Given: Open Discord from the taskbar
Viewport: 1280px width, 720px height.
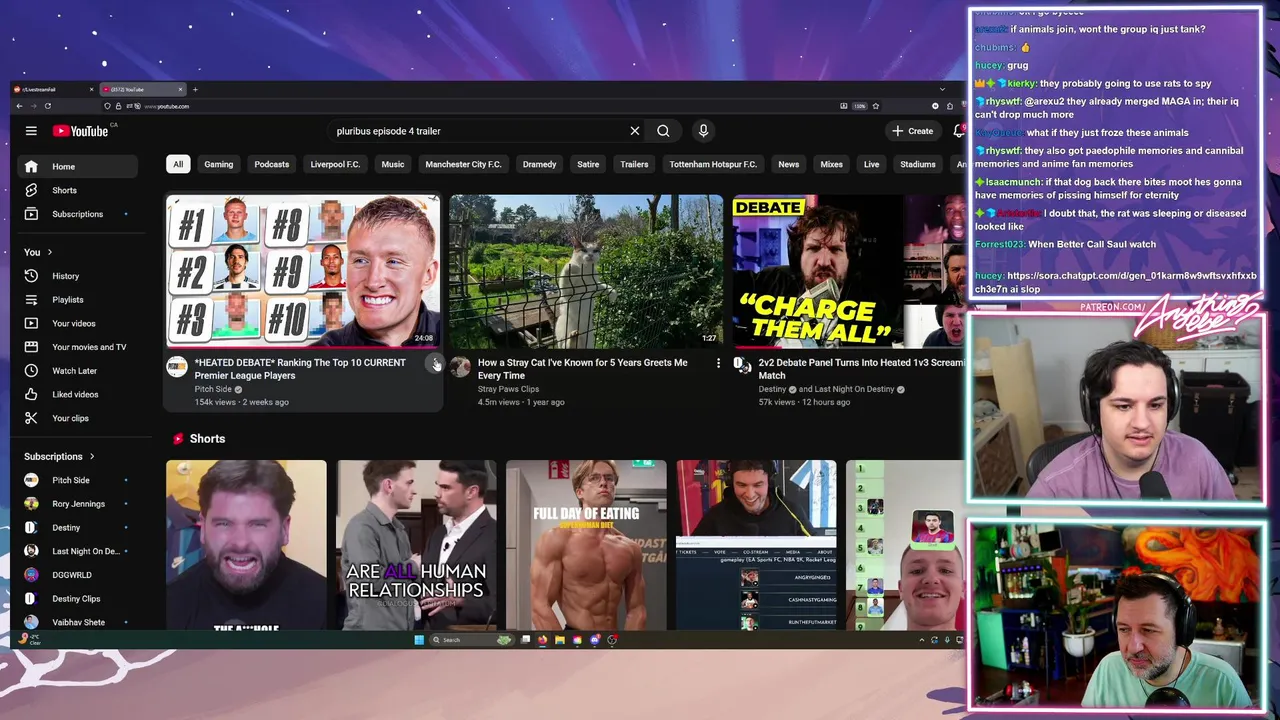Looking at the screenshot, I should [595, 640].
